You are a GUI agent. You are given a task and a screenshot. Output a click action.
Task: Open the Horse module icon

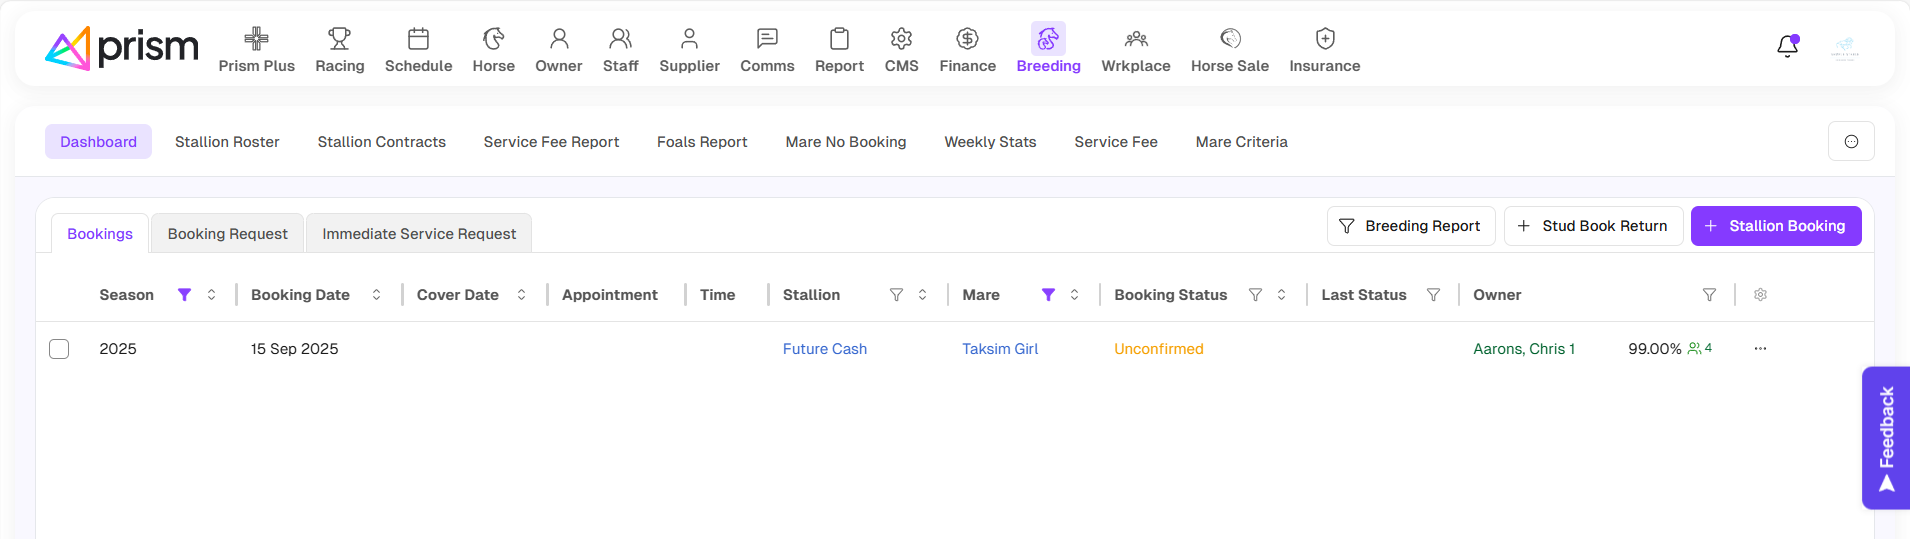(x=493, y=39)
